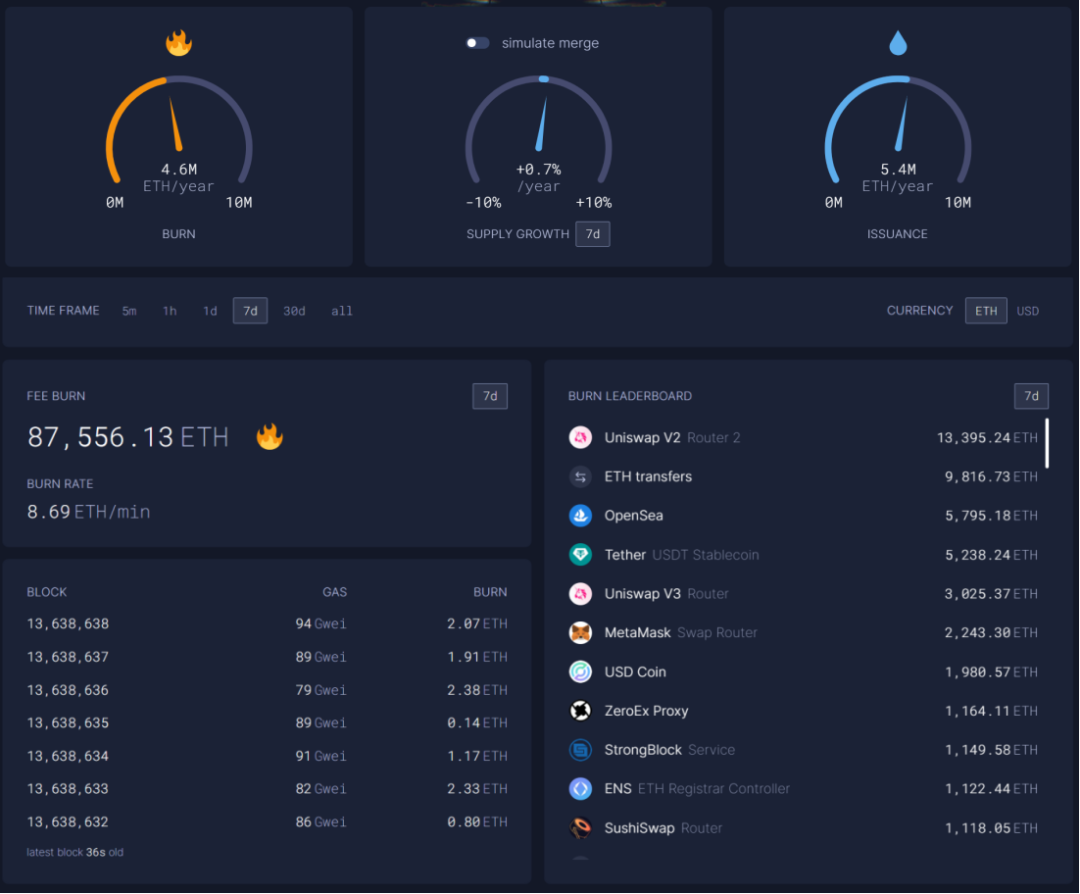Click the BLOCK column header
1080x894 pixels.
[47, 592]
